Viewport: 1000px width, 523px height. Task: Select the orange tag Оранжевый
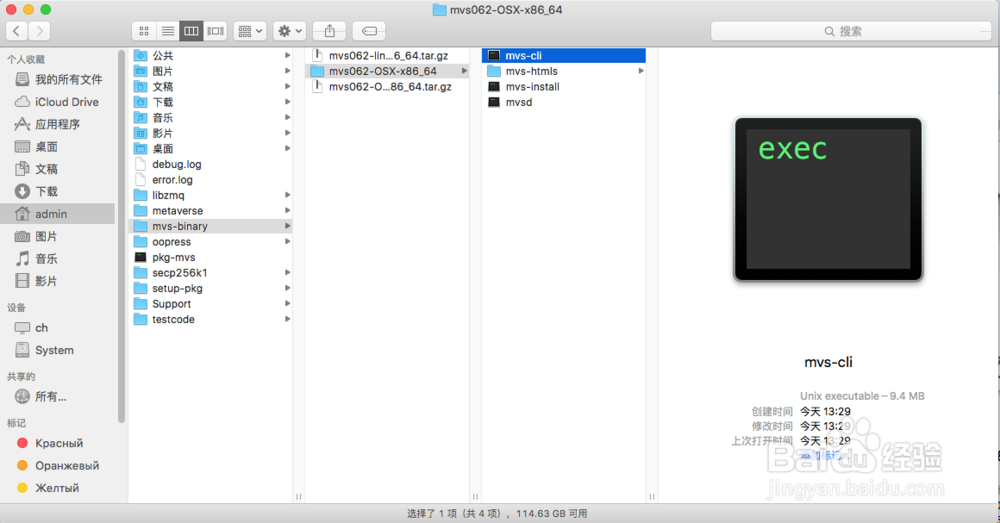click(x=58, y=465)
